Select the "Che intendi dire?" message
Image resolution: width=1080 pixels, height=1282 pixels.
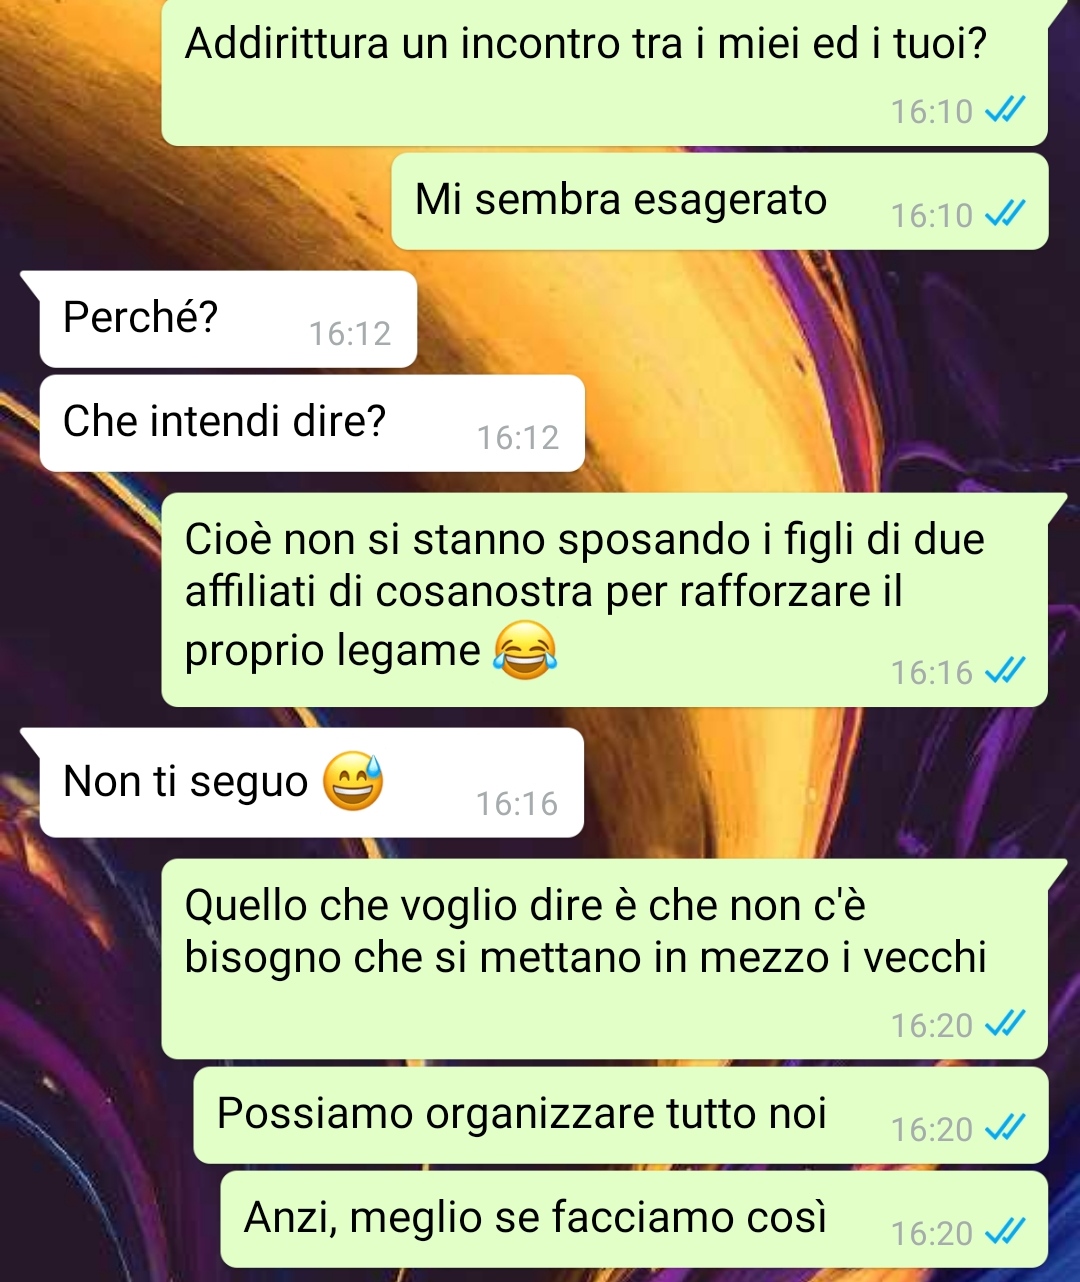coord(312,423)
